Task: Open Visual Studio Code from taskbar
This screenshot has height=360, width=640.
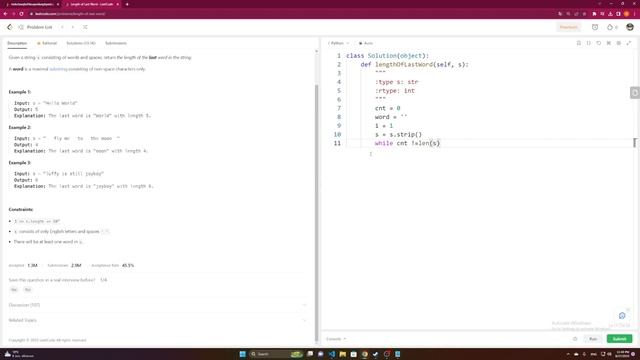Action: [x=331, y=354]
